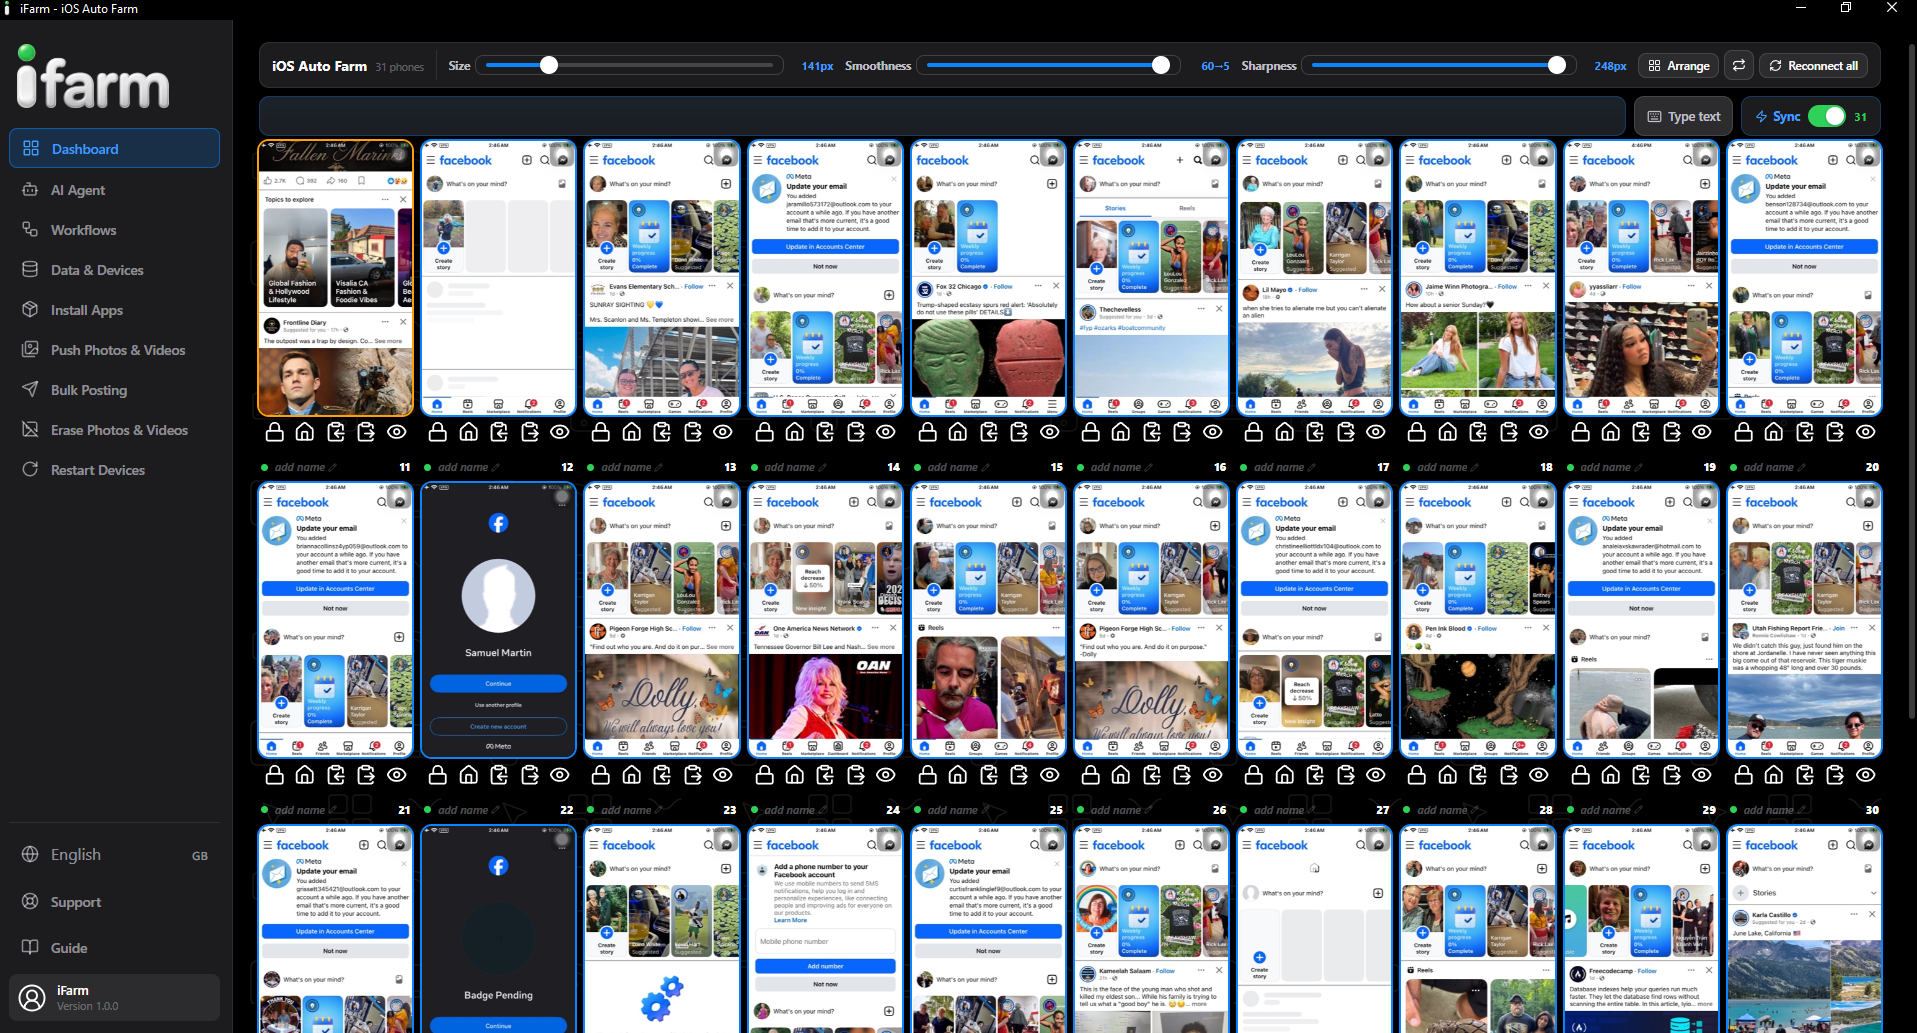Image resolution: width=1917 pixels, height=1033 pixels.
Task: Click lock icon under phone 14 One America News
Action: [764, 775]
